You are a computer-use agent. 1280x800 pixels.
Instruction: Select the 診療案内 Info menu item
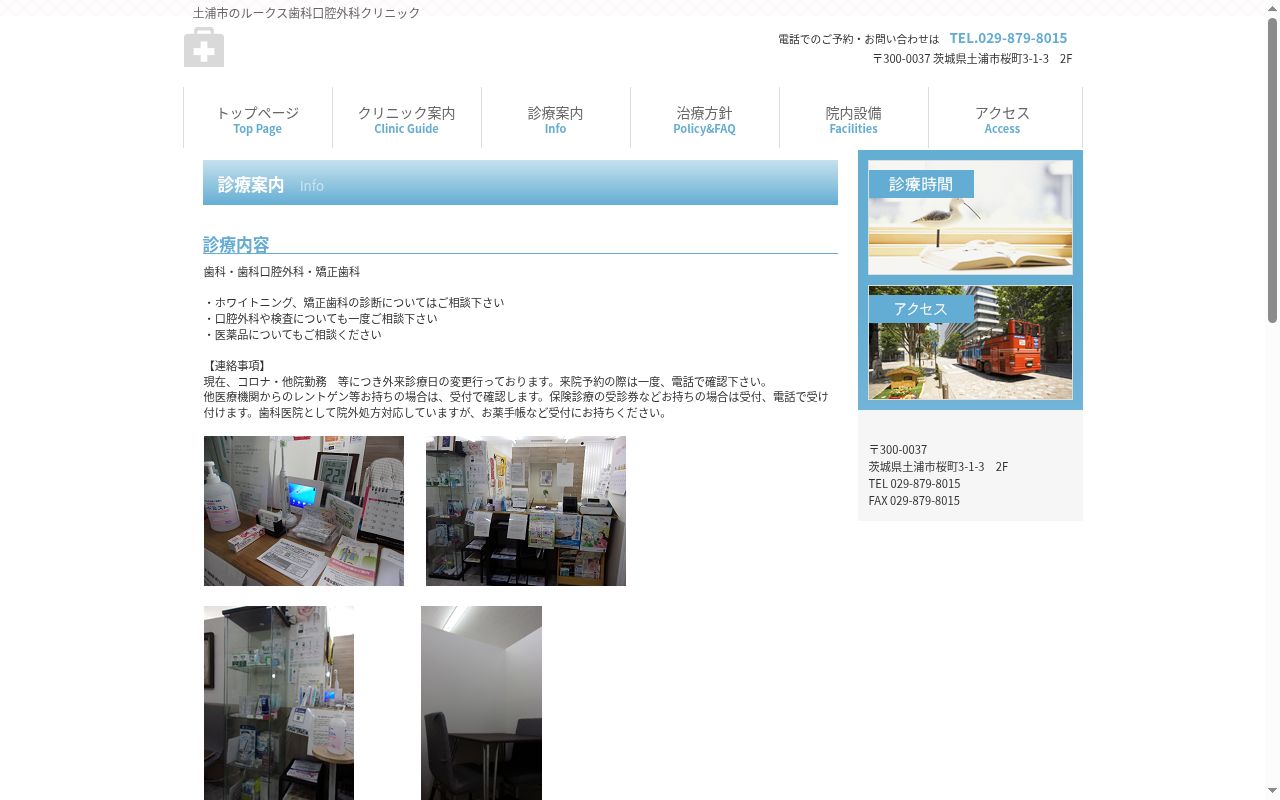(x=555, y=119)
